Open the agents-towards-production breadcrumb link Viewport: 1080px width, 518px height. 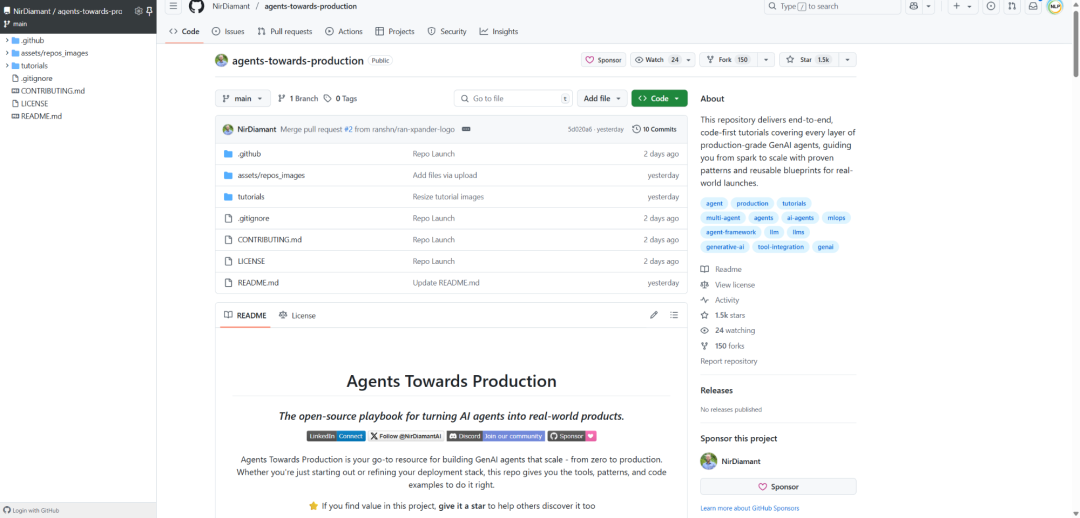tap(311, 6)
